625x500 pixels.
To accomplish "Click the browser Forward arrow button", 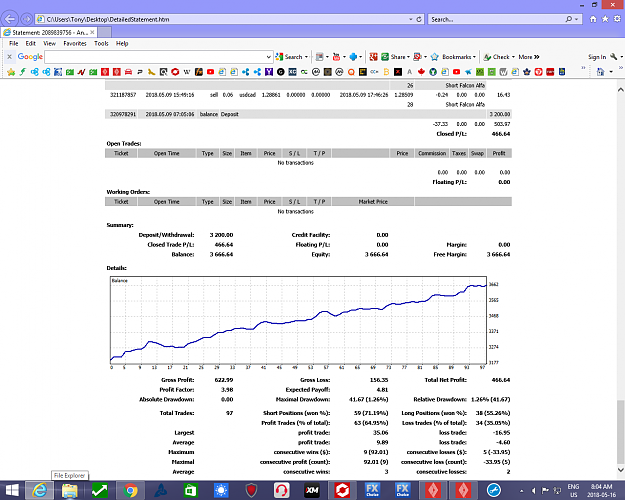I will pyautogui.click(x=26, y=19).
